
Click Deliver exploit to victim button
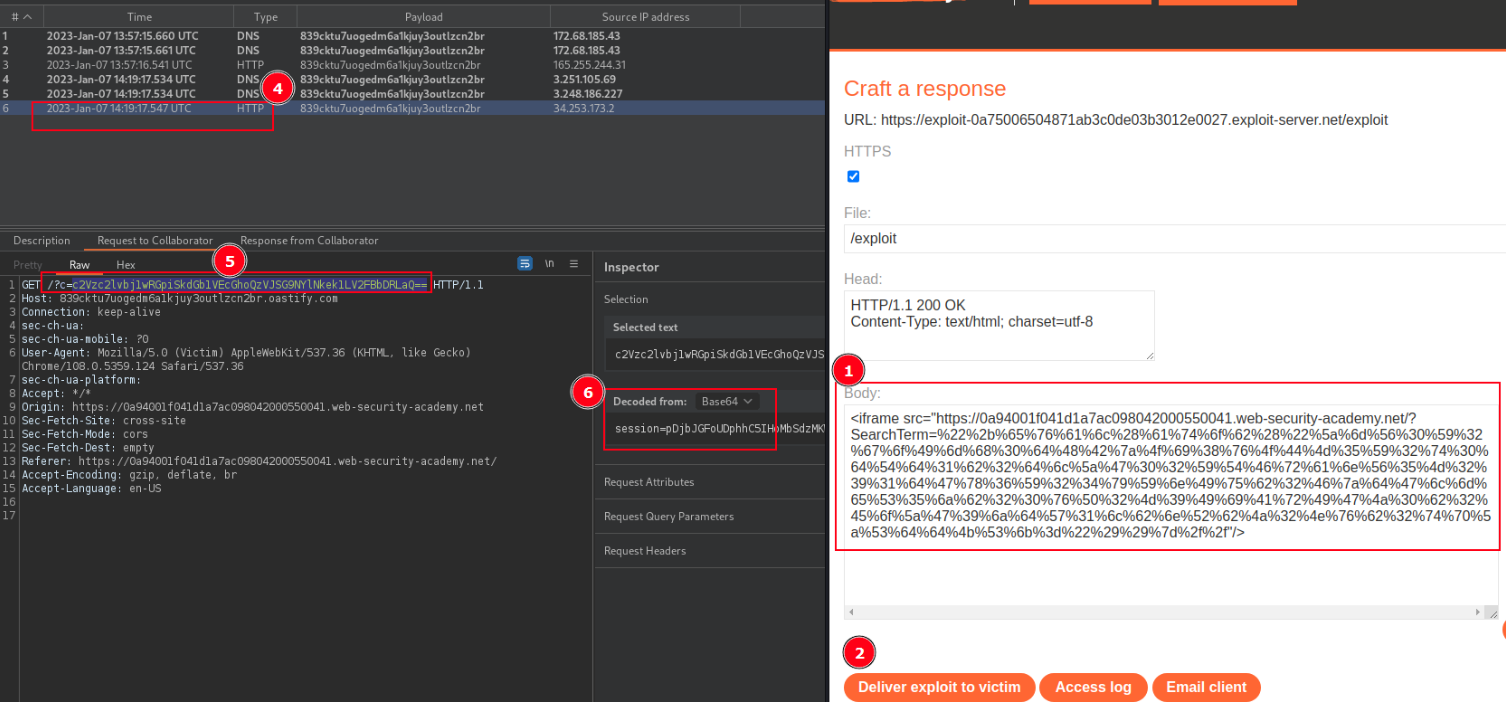[939, 687]
